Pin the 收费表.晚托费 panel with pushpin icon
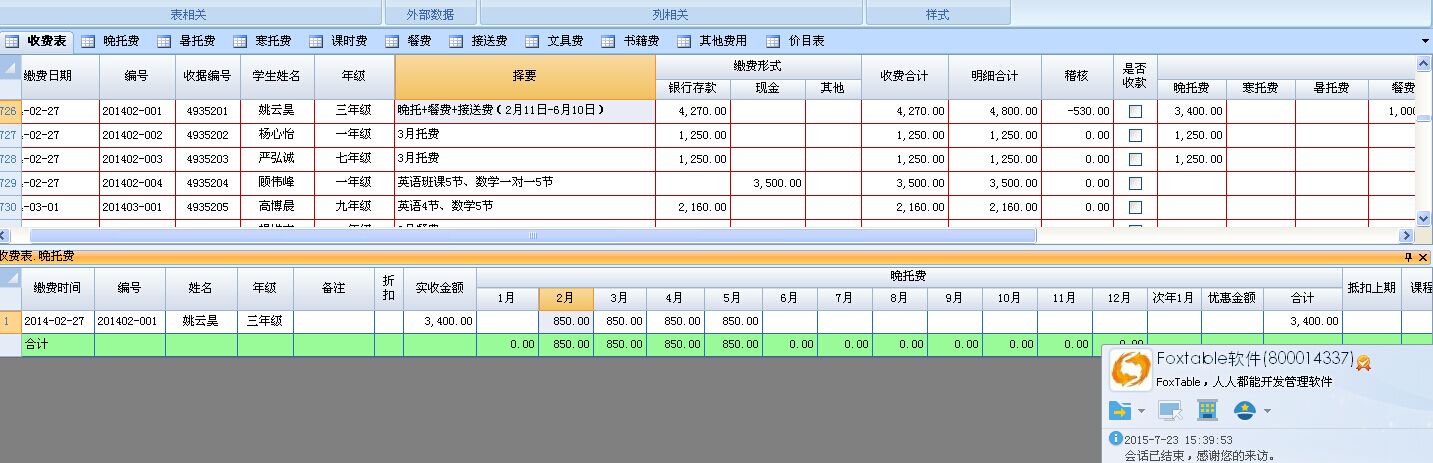This screenshot has width=1433, height=463. tap(1408, 257)
